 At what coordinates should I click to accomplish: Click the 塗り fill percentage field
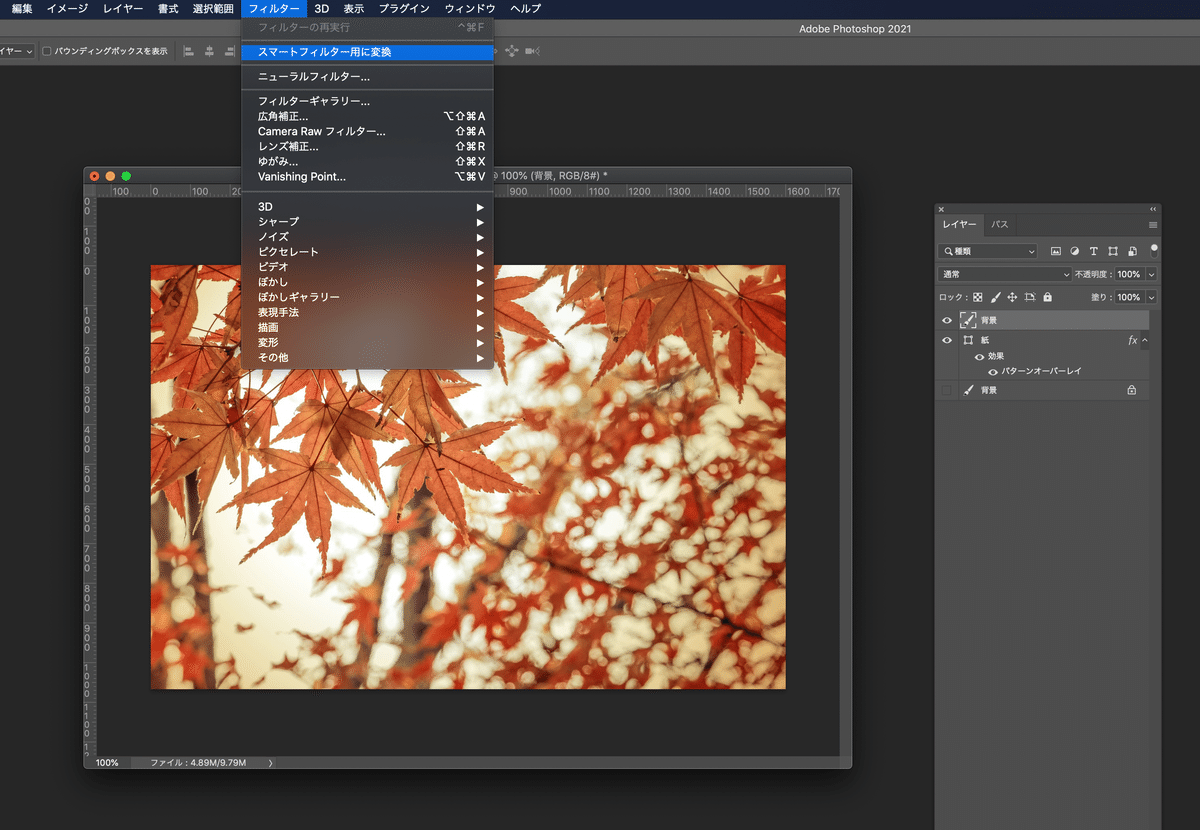pos(1128,297)
